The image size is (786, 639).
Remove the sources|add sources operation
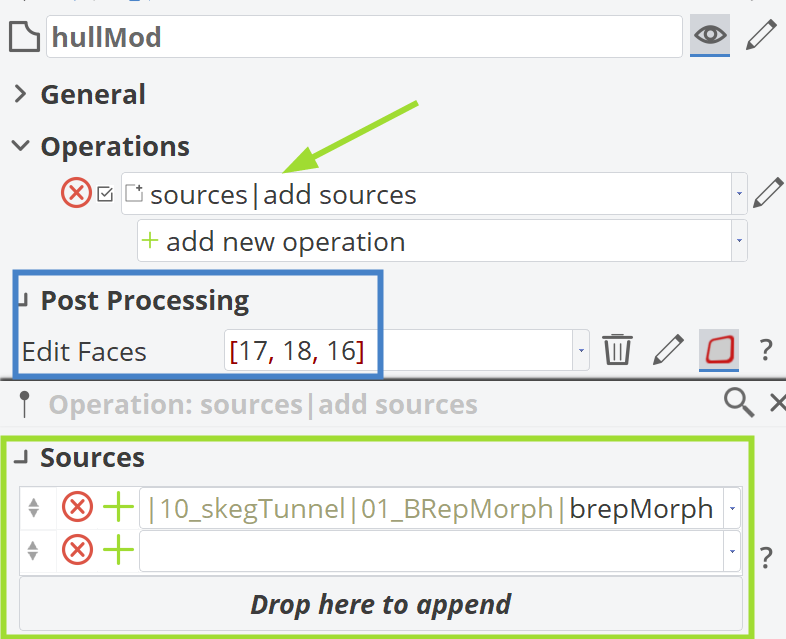point(76,193)
